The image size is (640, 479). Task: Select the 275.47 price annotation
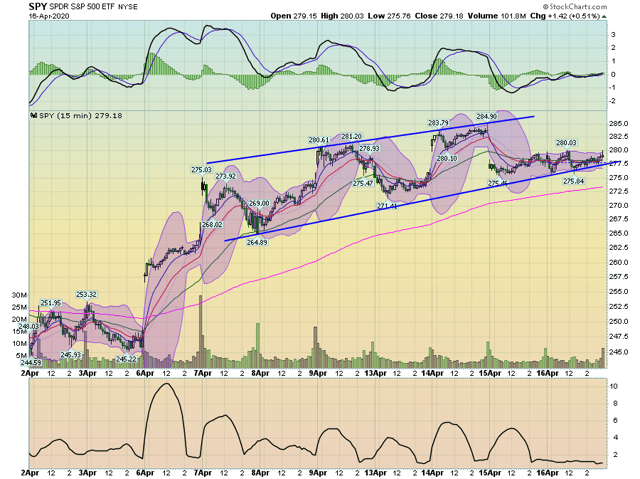[363, 183]
